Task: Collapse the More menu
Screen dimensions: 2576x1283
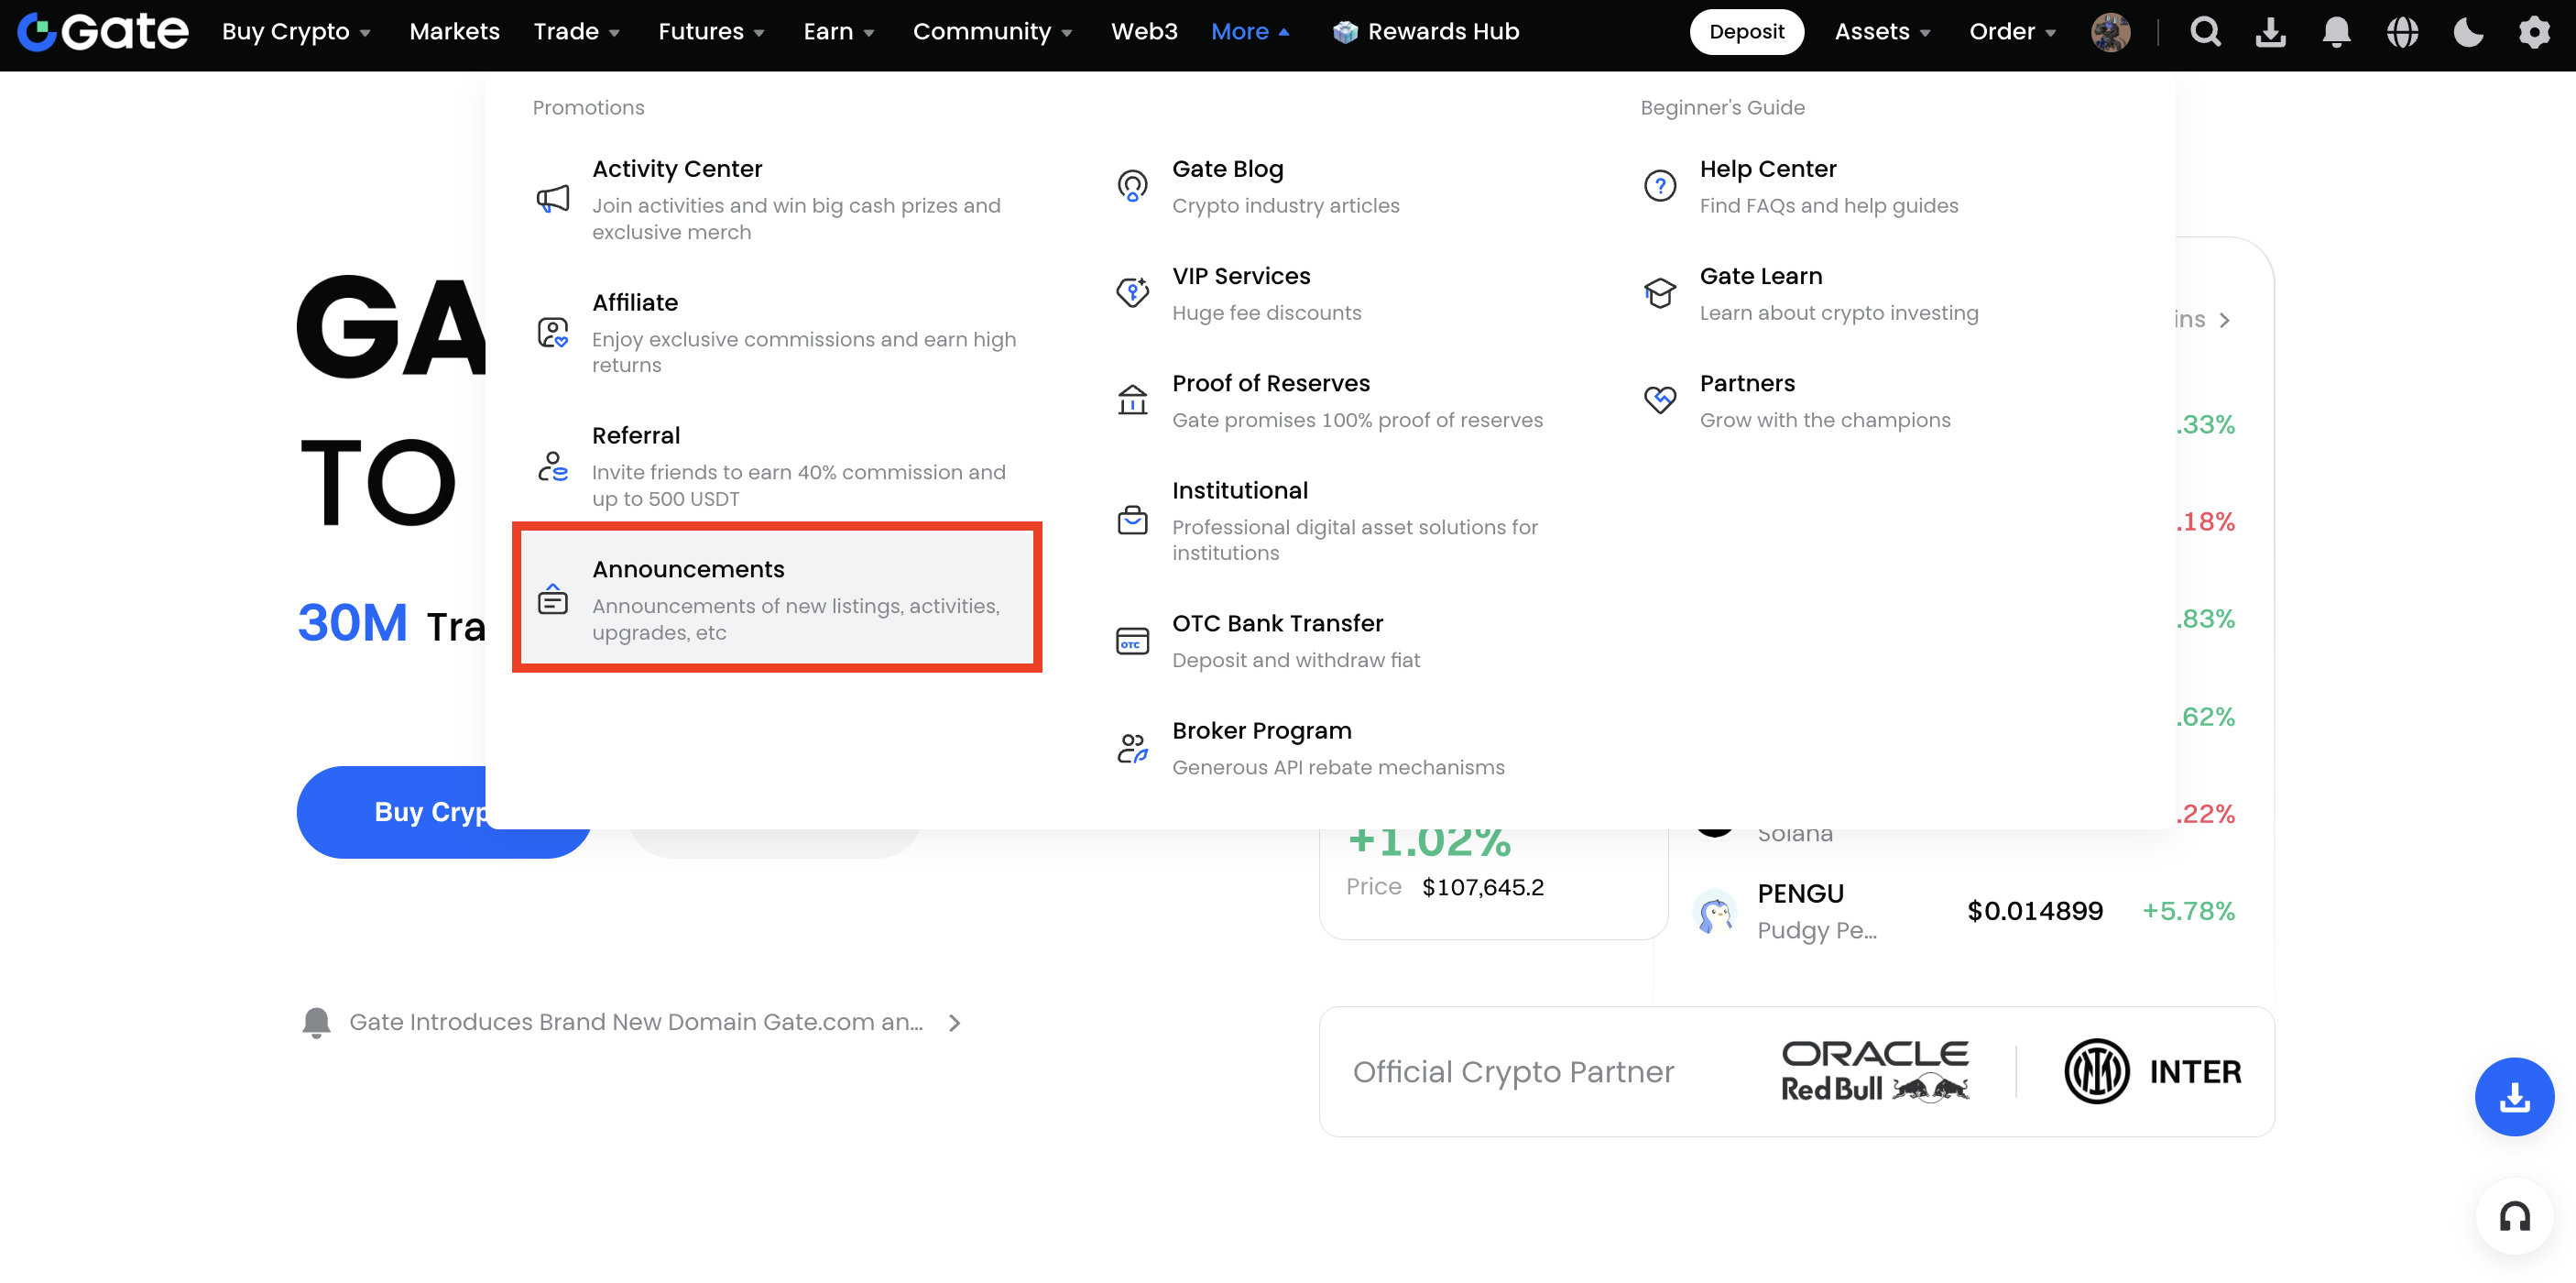Action: 1249,32
